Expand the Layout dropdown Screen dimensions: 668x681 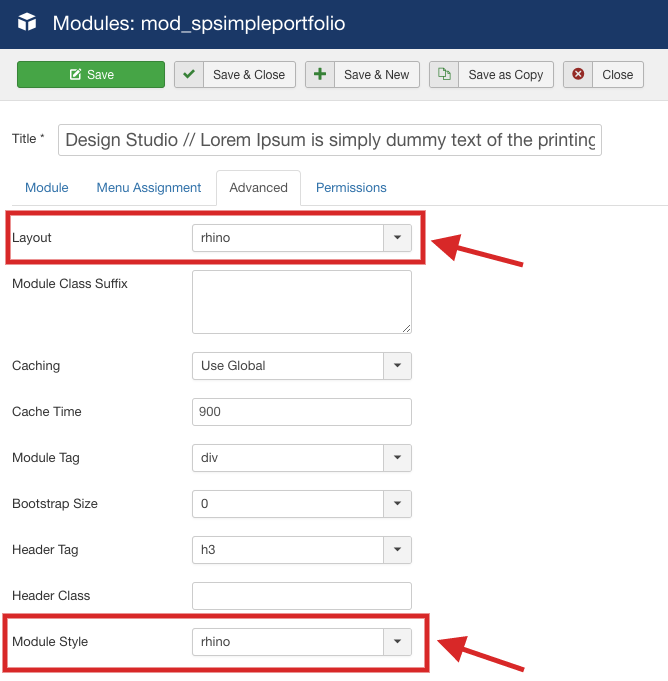(x=397, y=238)
